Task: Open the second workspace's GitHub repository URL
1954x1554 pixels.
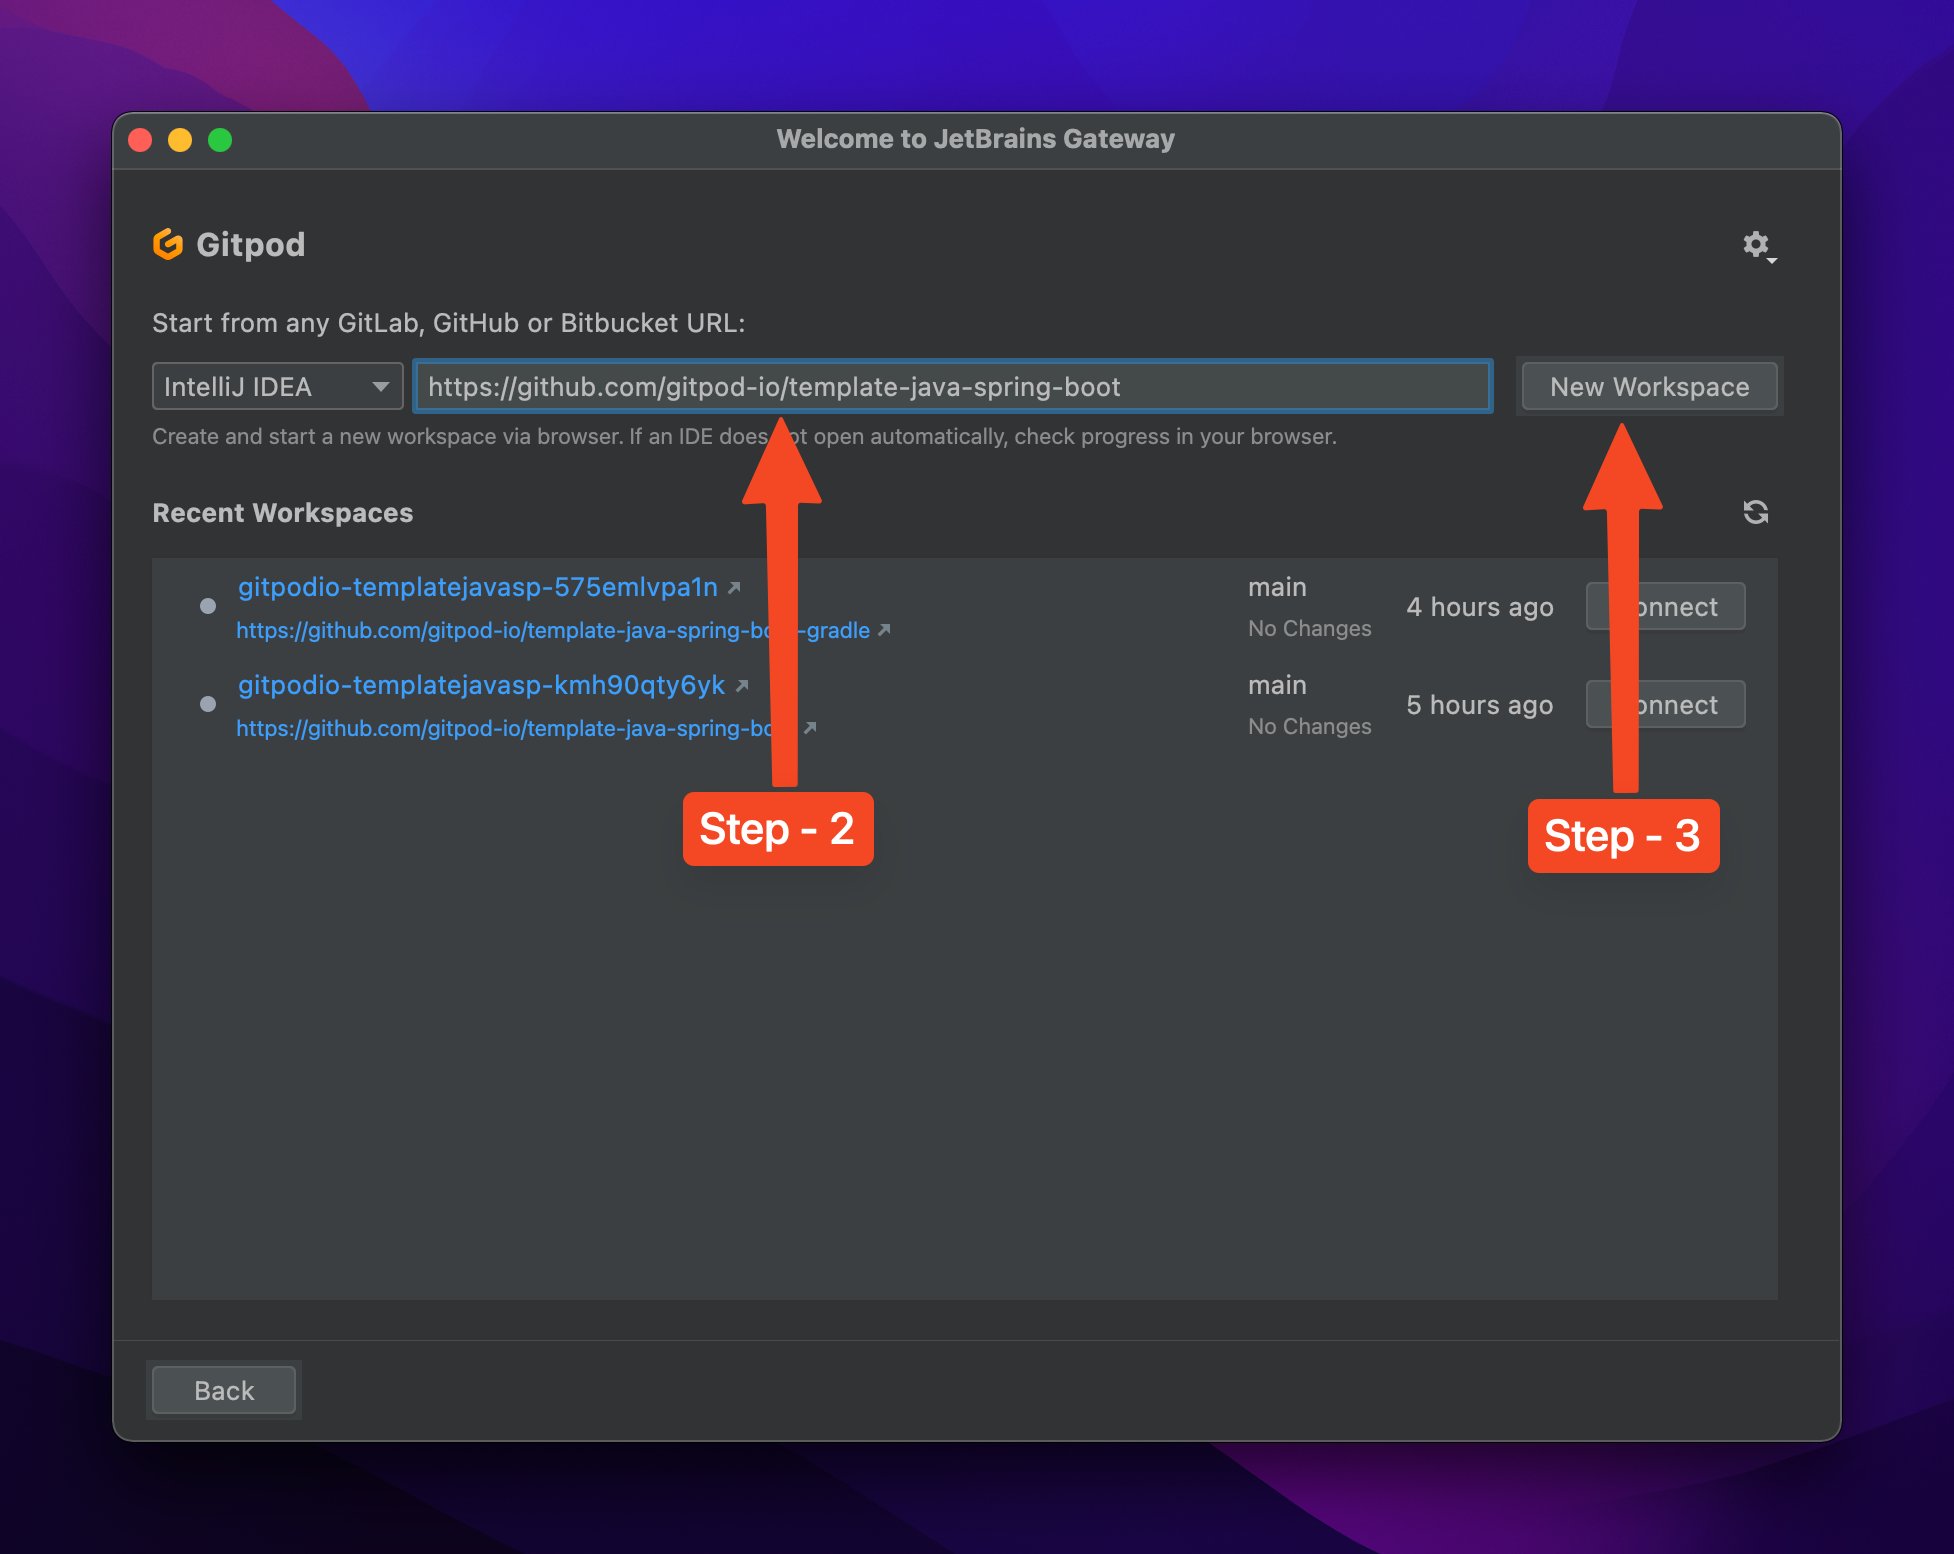Action: pos(516,728)
